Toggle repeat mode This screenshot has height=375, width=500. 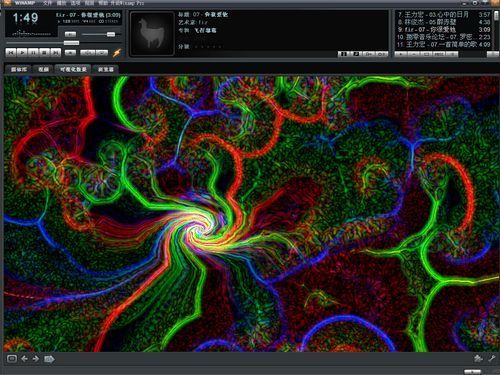(102, 53)
